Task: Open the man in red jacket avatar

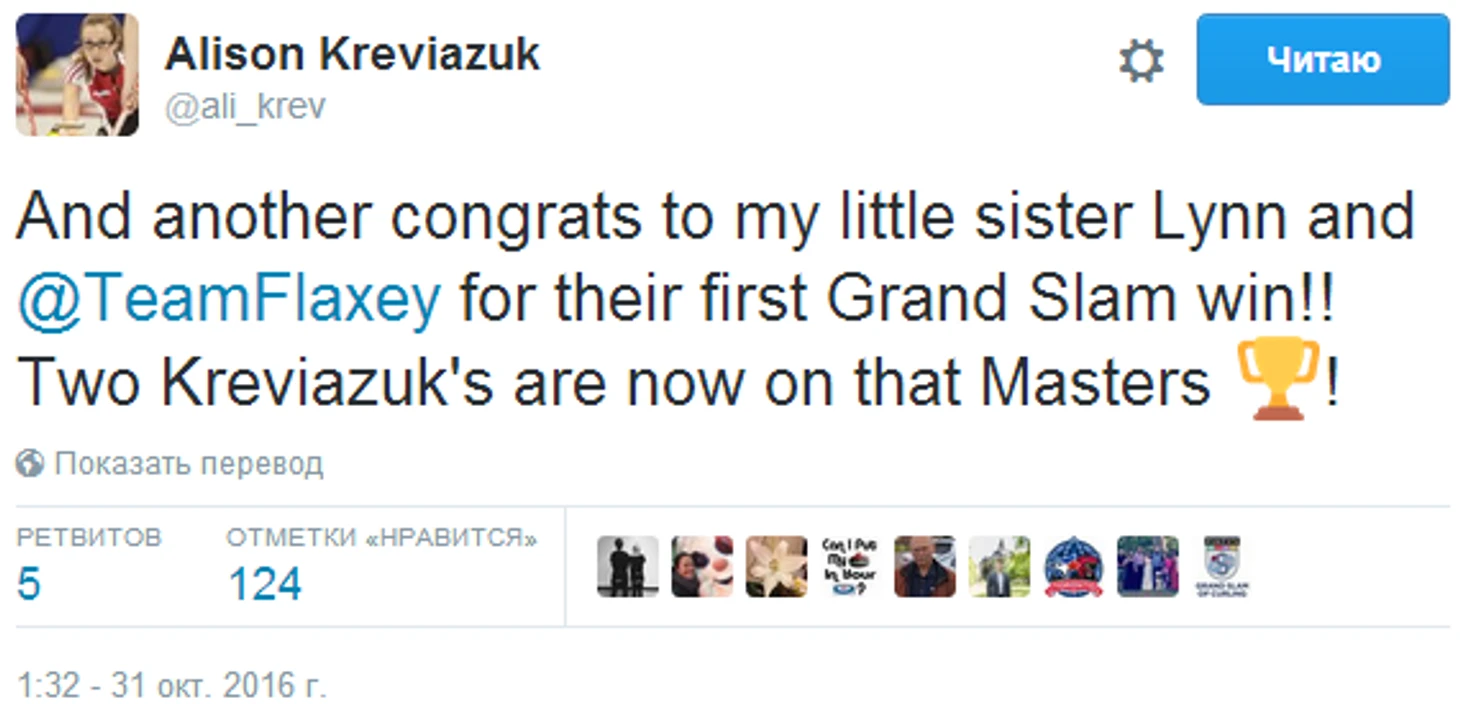Action: [924, 567]
